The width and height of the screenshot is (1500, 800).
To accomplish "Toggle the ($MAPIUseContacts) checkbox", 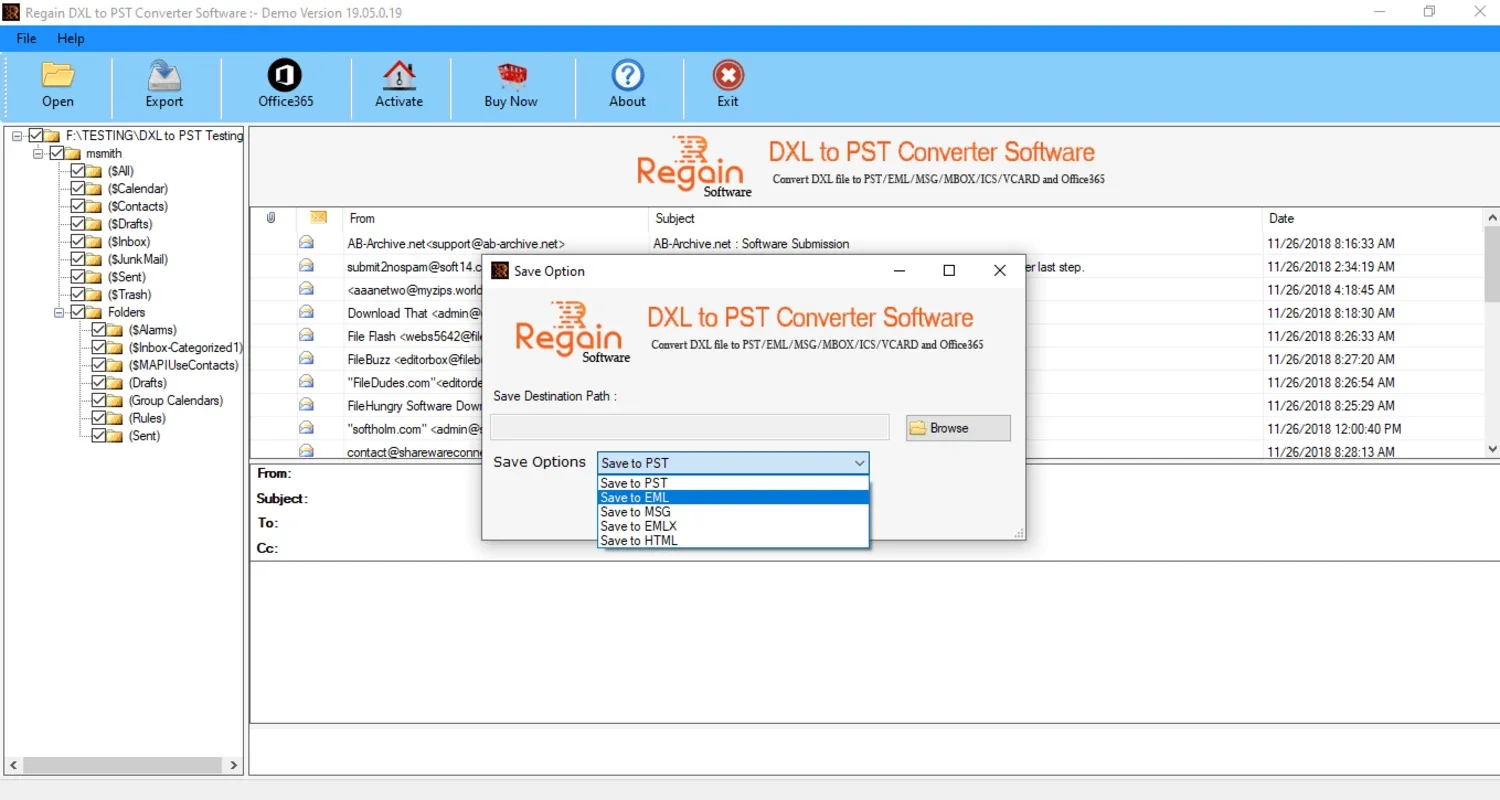I will click(99, 365).
